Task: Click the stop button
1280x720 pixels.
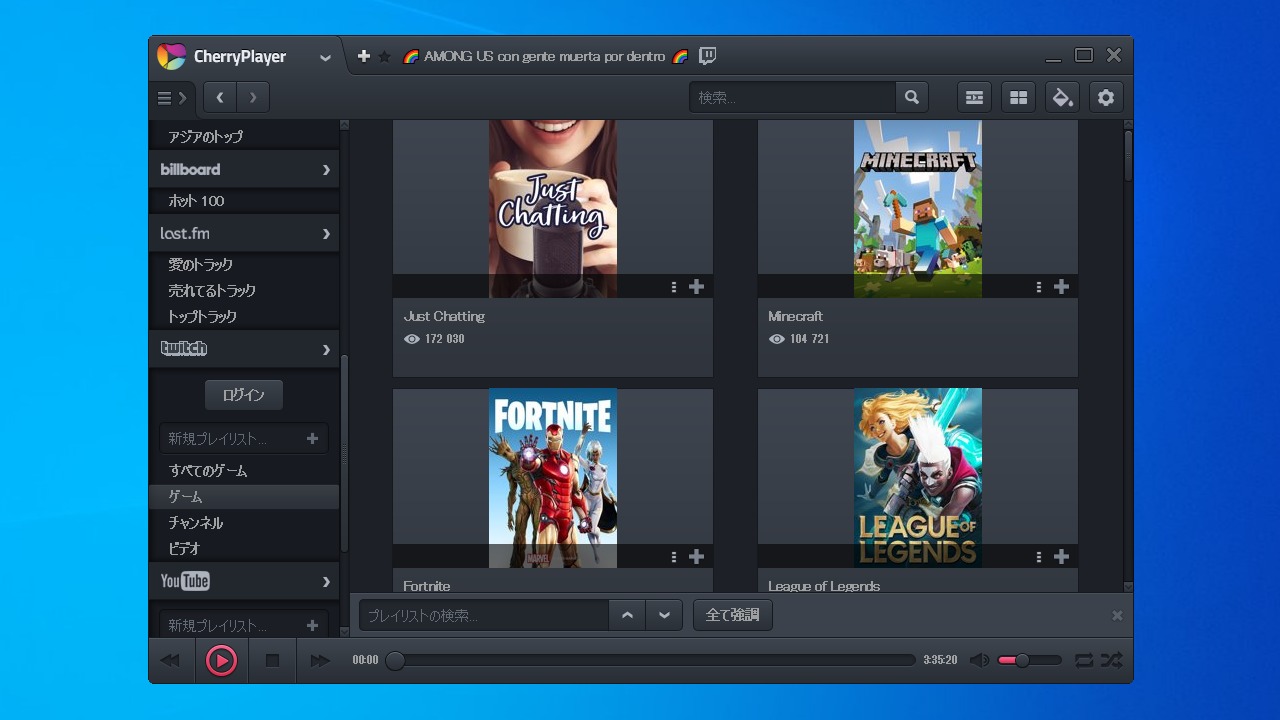Action: tap(272, 661)
